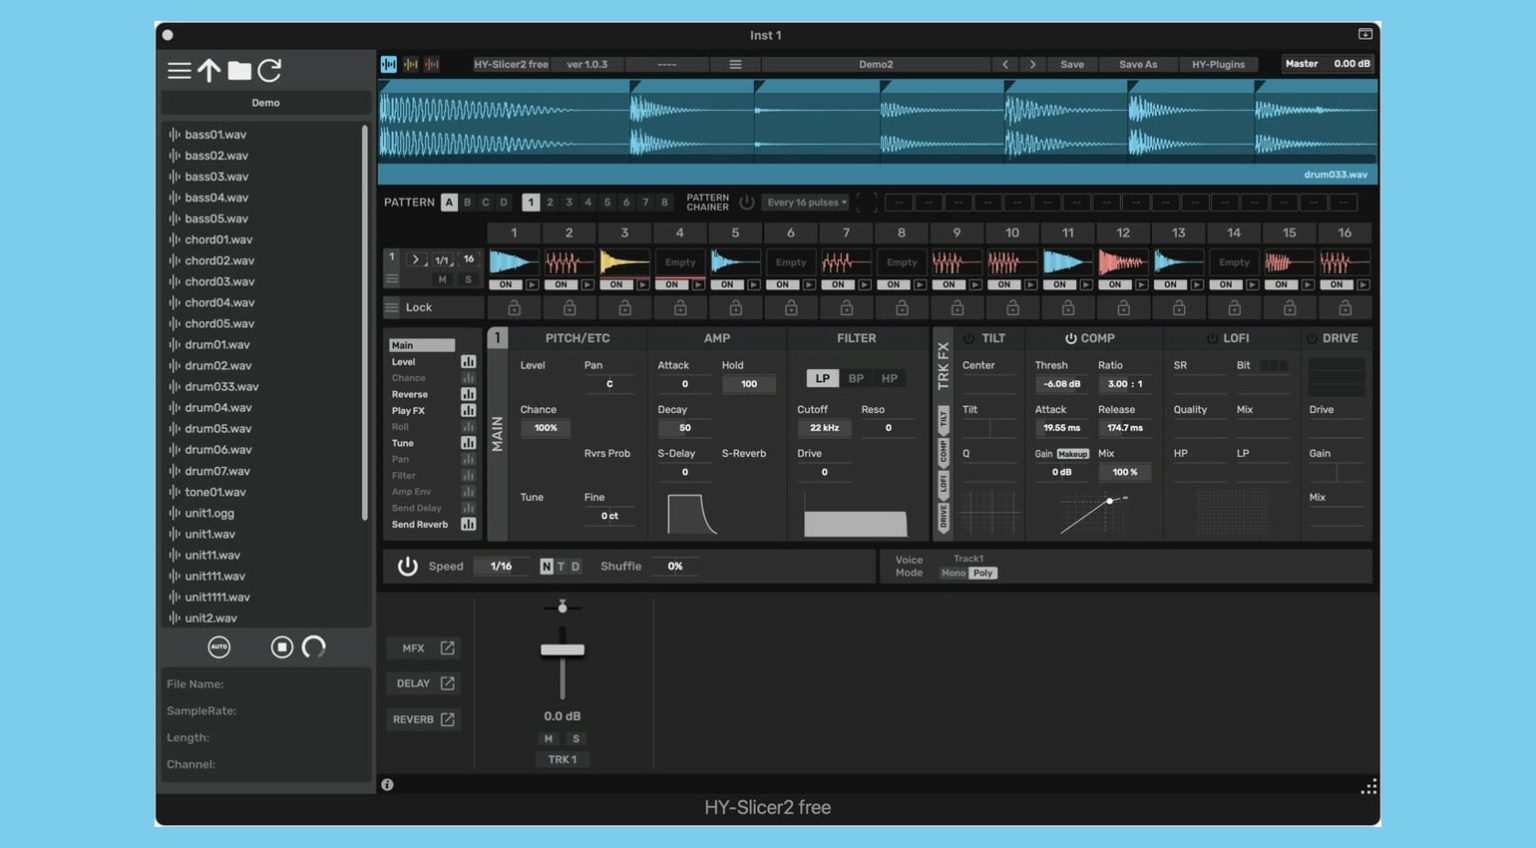Click the refresh samples icon
The image size is (1536, 848).
tap(269, 70)
